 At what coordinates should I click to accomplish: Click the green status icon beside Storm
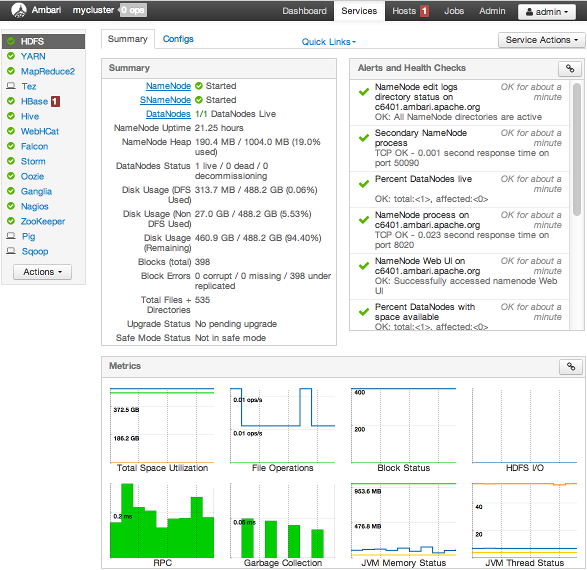11,161
